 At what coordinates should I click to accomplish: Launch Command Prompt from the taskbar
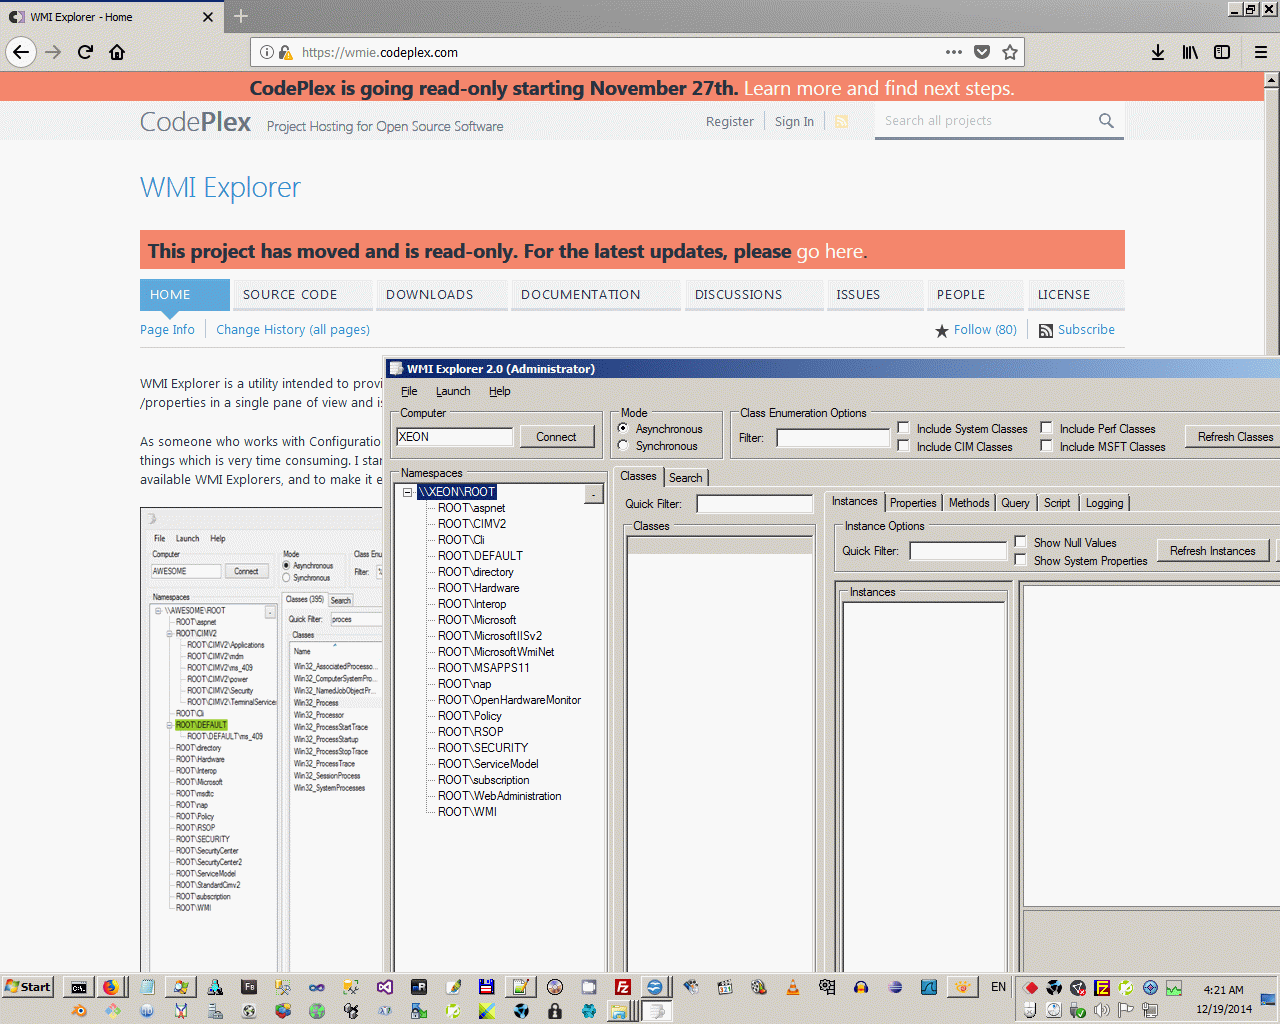coord(77,987)
